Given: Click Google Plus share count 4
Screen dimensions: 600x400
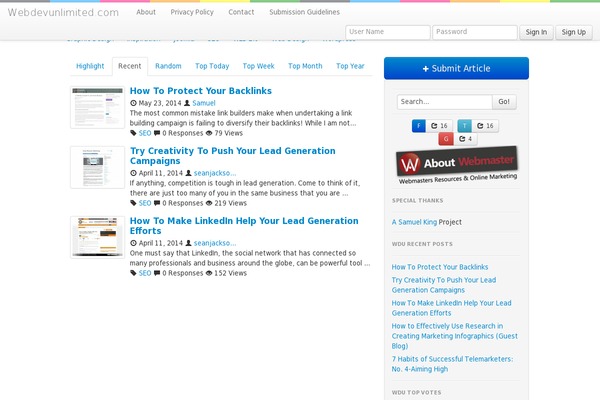Looking at the screenshot, I should [466, 139].
